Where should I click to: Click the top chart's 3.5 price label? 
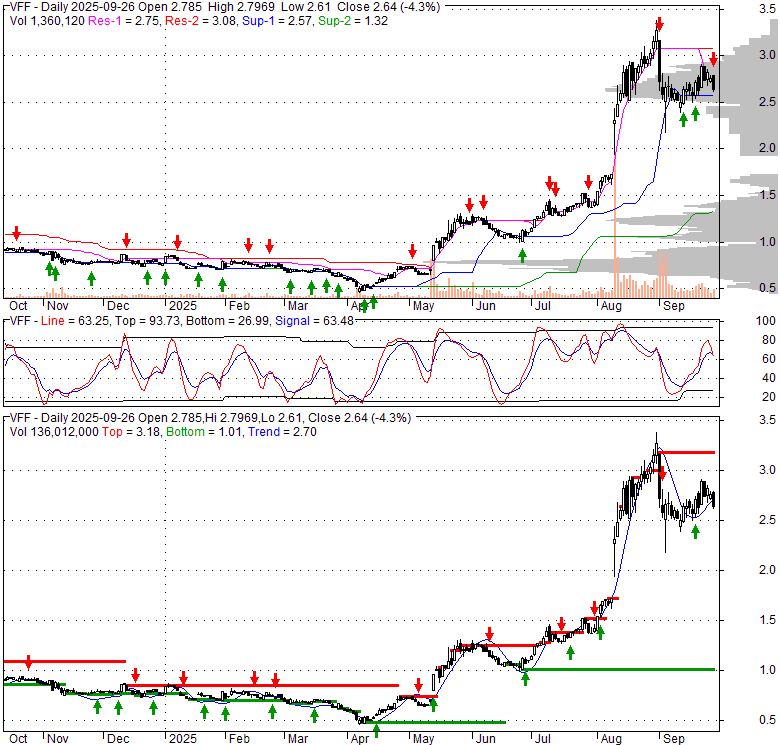tap(767, 8)
